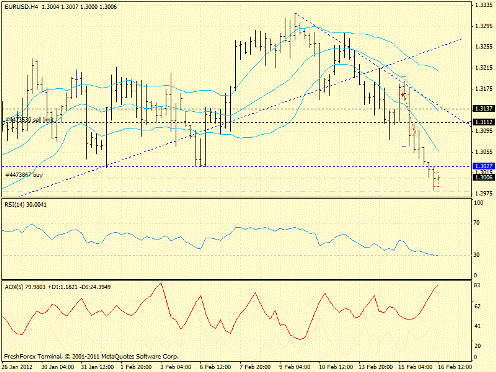Viewport: 496px width, 372px height.
Task: Click the black 1.3137 price tag
Action: click(484, 109)
